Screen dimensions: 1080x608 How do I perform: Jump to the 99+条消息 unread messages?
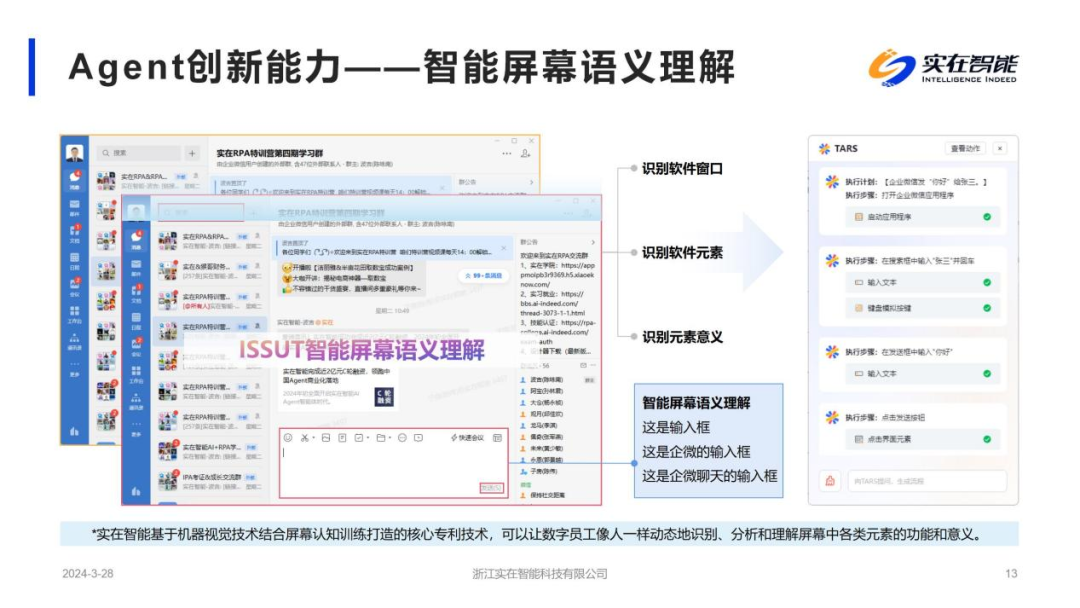(x=484, y=275)
